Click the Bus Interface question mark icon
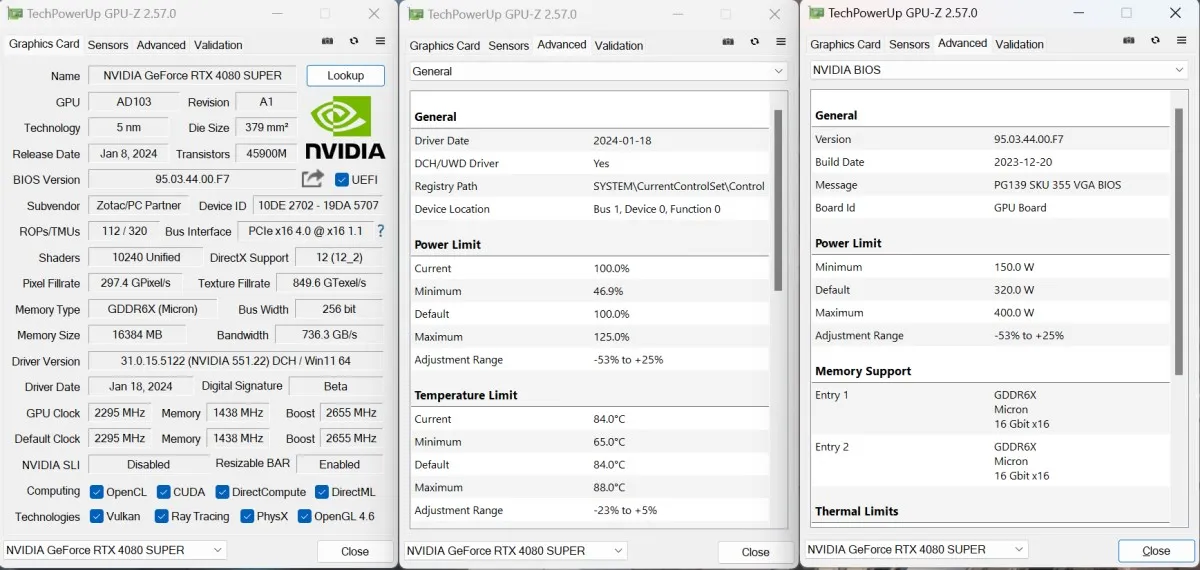 [x=380, y=231]
